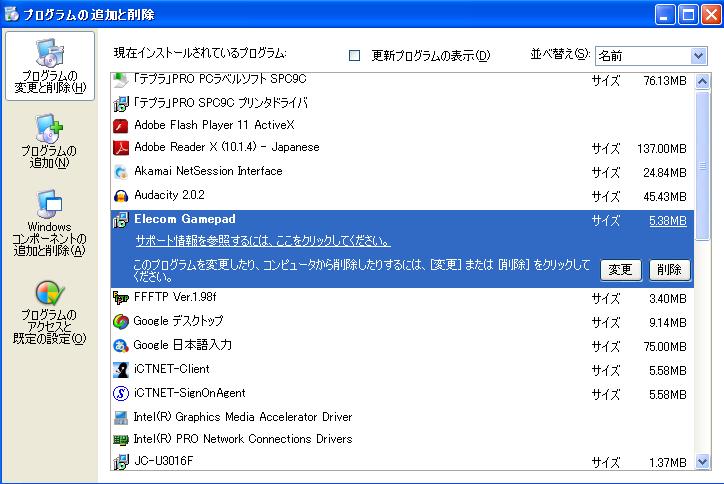Click the 3.40MB size value

(668, 299)
